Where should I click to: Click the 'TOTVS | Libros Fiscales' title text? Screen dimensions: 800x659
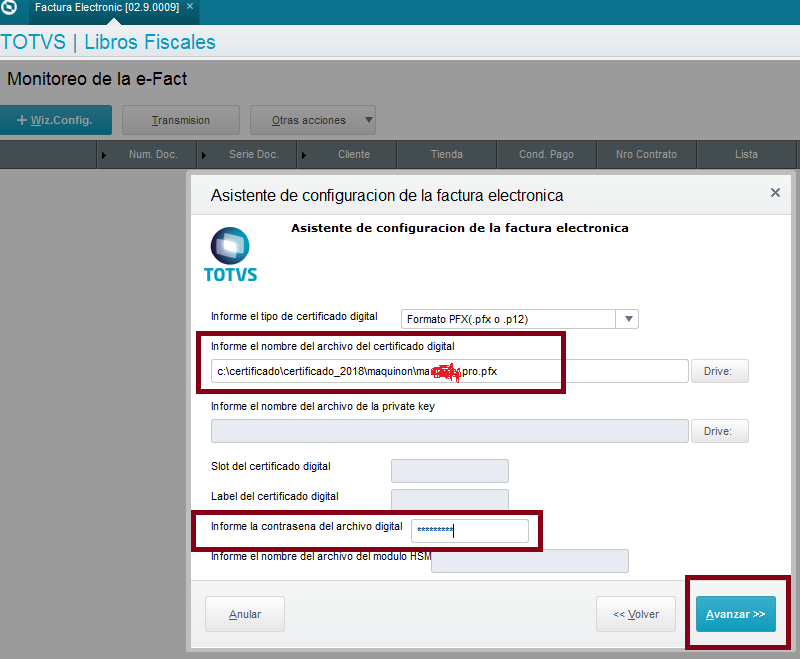tap(108, 42)
